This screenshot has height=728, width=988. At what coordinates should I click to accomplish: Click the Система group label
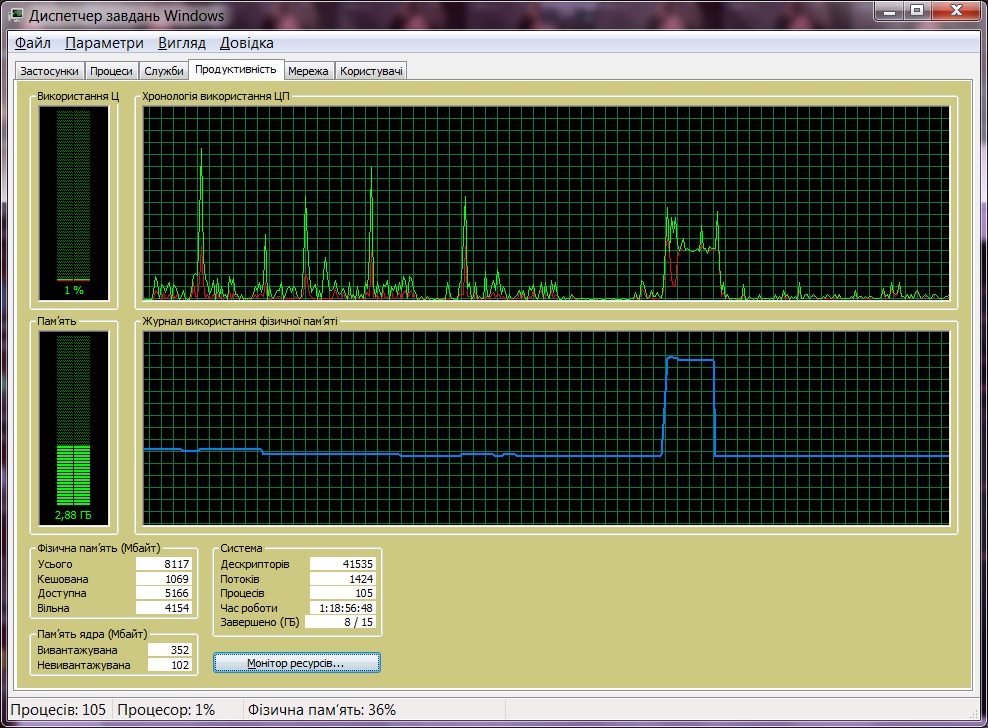click(x=241, y=548)
